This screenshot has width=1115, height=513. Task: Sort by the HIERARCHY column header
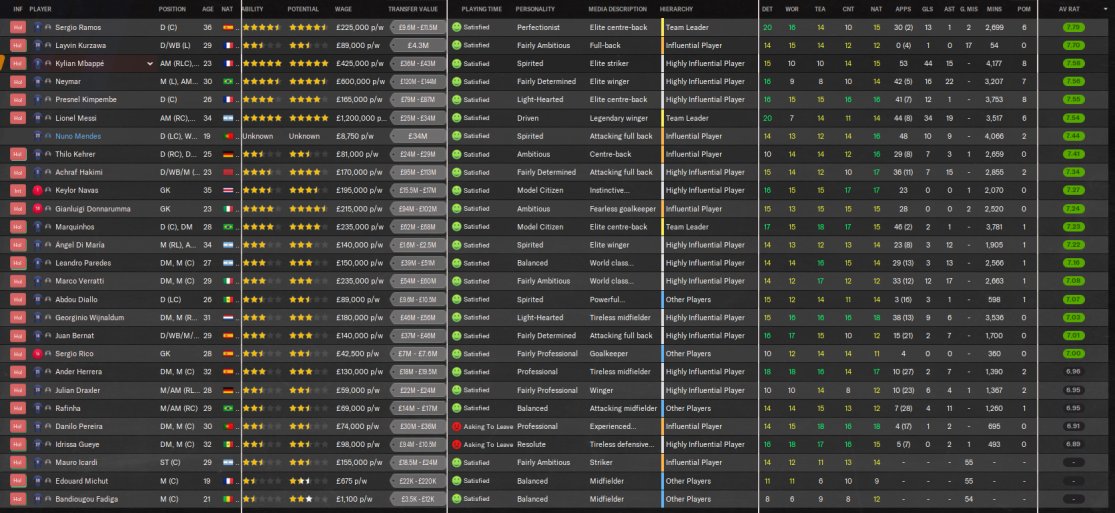pos(676,9)
